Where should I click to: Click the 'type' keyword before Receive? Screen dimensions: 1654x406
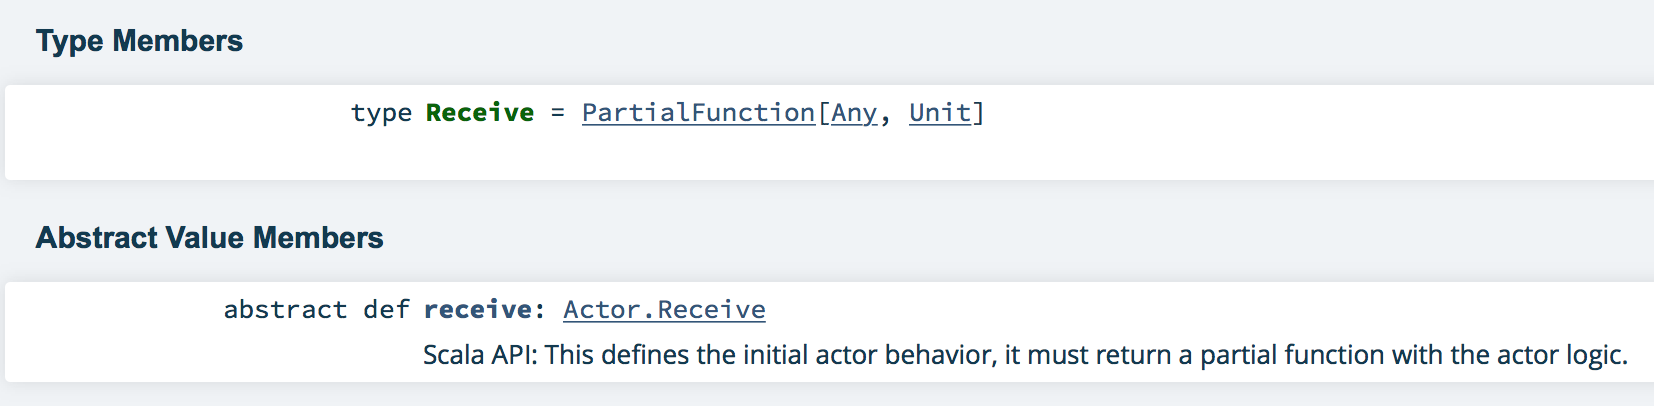pyautogui.click(x=381, y=113)
